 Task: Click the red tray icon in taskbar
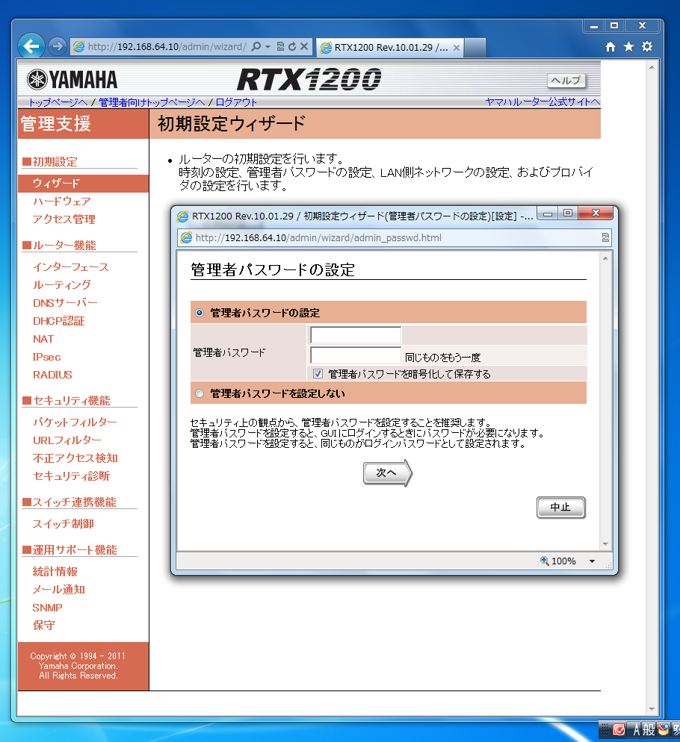point(618,729)
